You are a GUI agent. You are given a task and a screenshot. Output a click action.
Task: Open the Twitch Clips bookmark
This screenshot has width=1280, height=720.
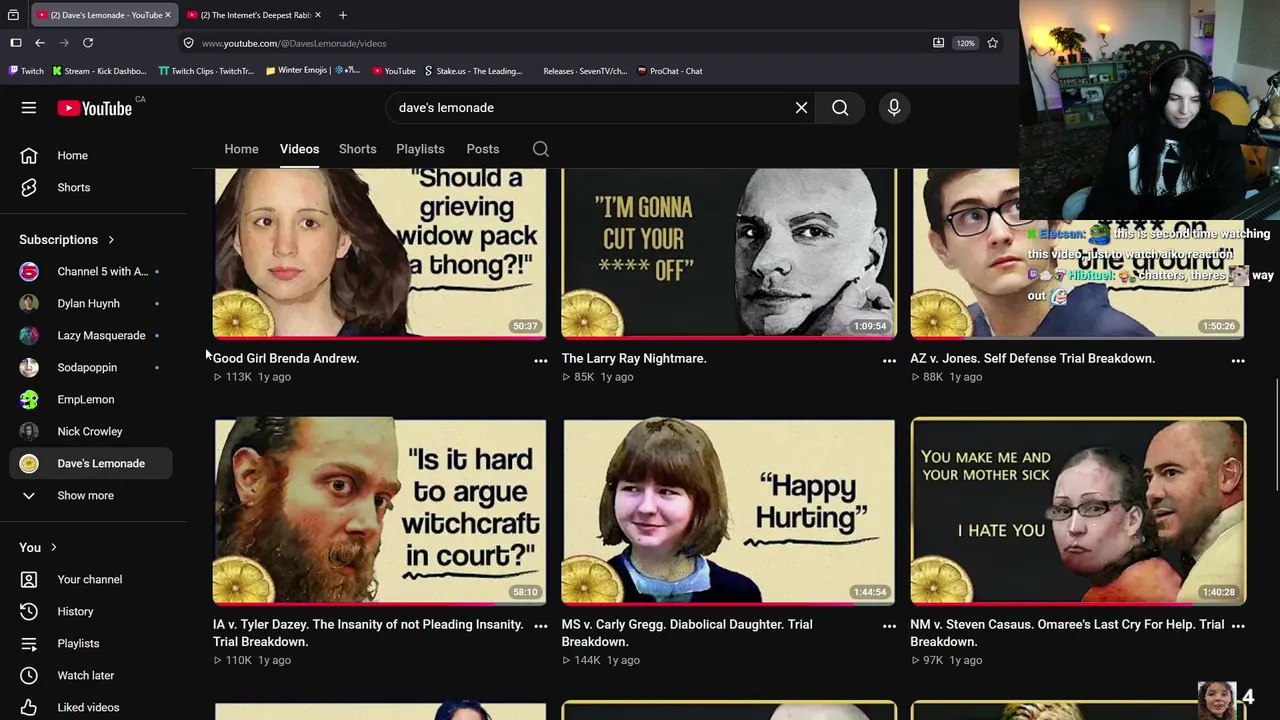207,71
